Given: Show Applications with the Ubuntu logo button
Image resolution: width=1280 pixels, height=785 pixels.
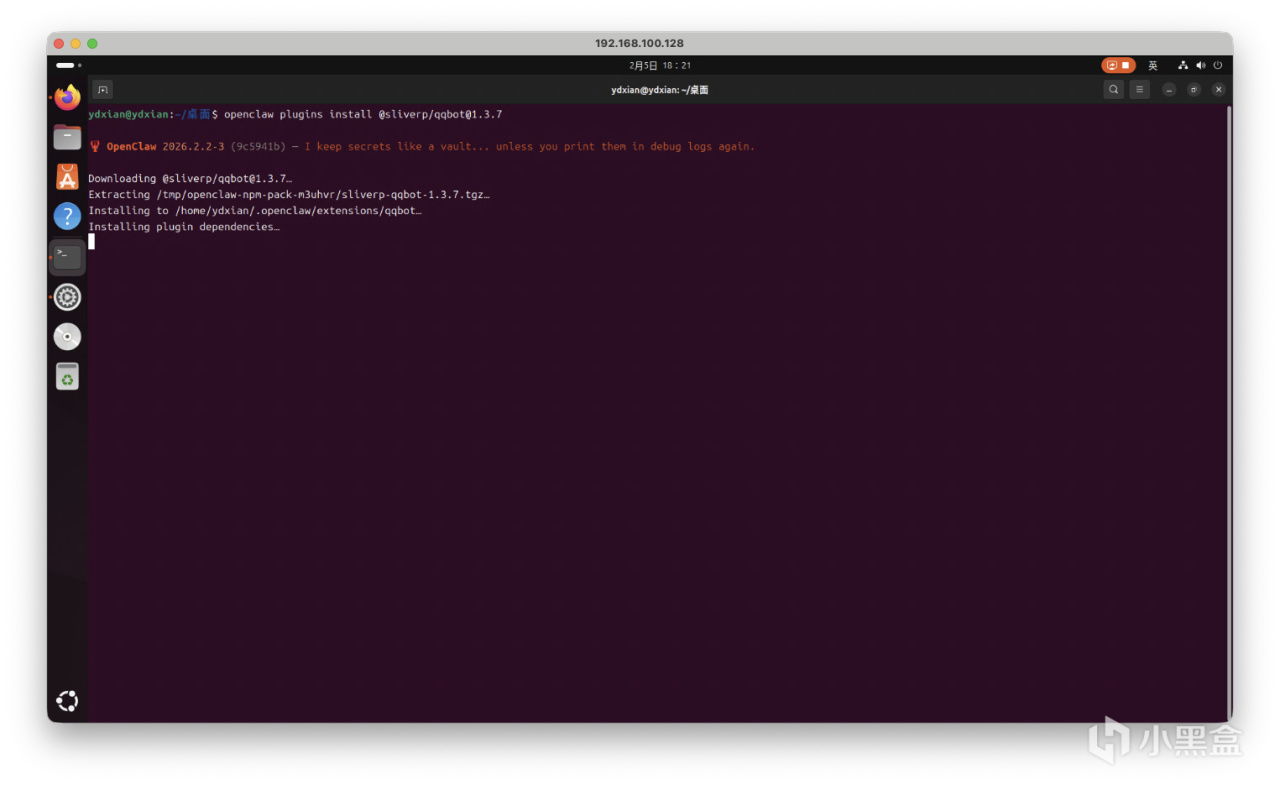Looking at the screenshot, I should tap(67, 701).
